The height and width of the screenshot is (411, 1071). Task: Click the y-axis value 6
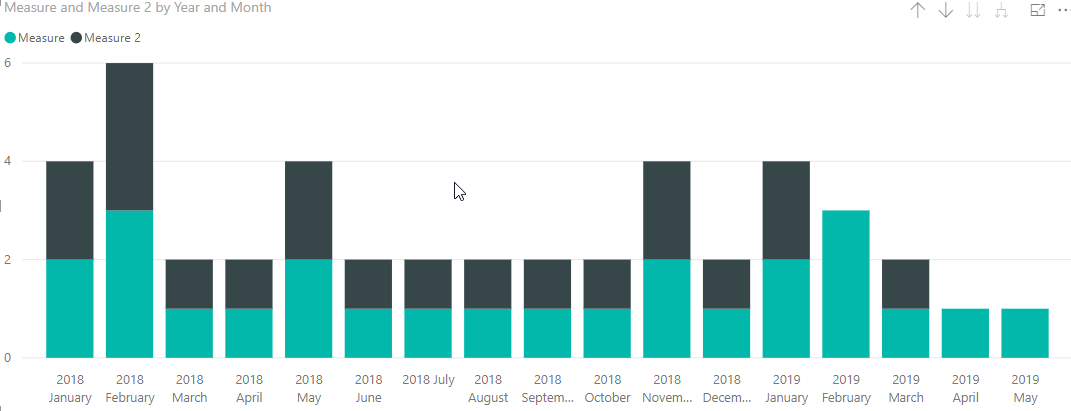coord(8,63)
